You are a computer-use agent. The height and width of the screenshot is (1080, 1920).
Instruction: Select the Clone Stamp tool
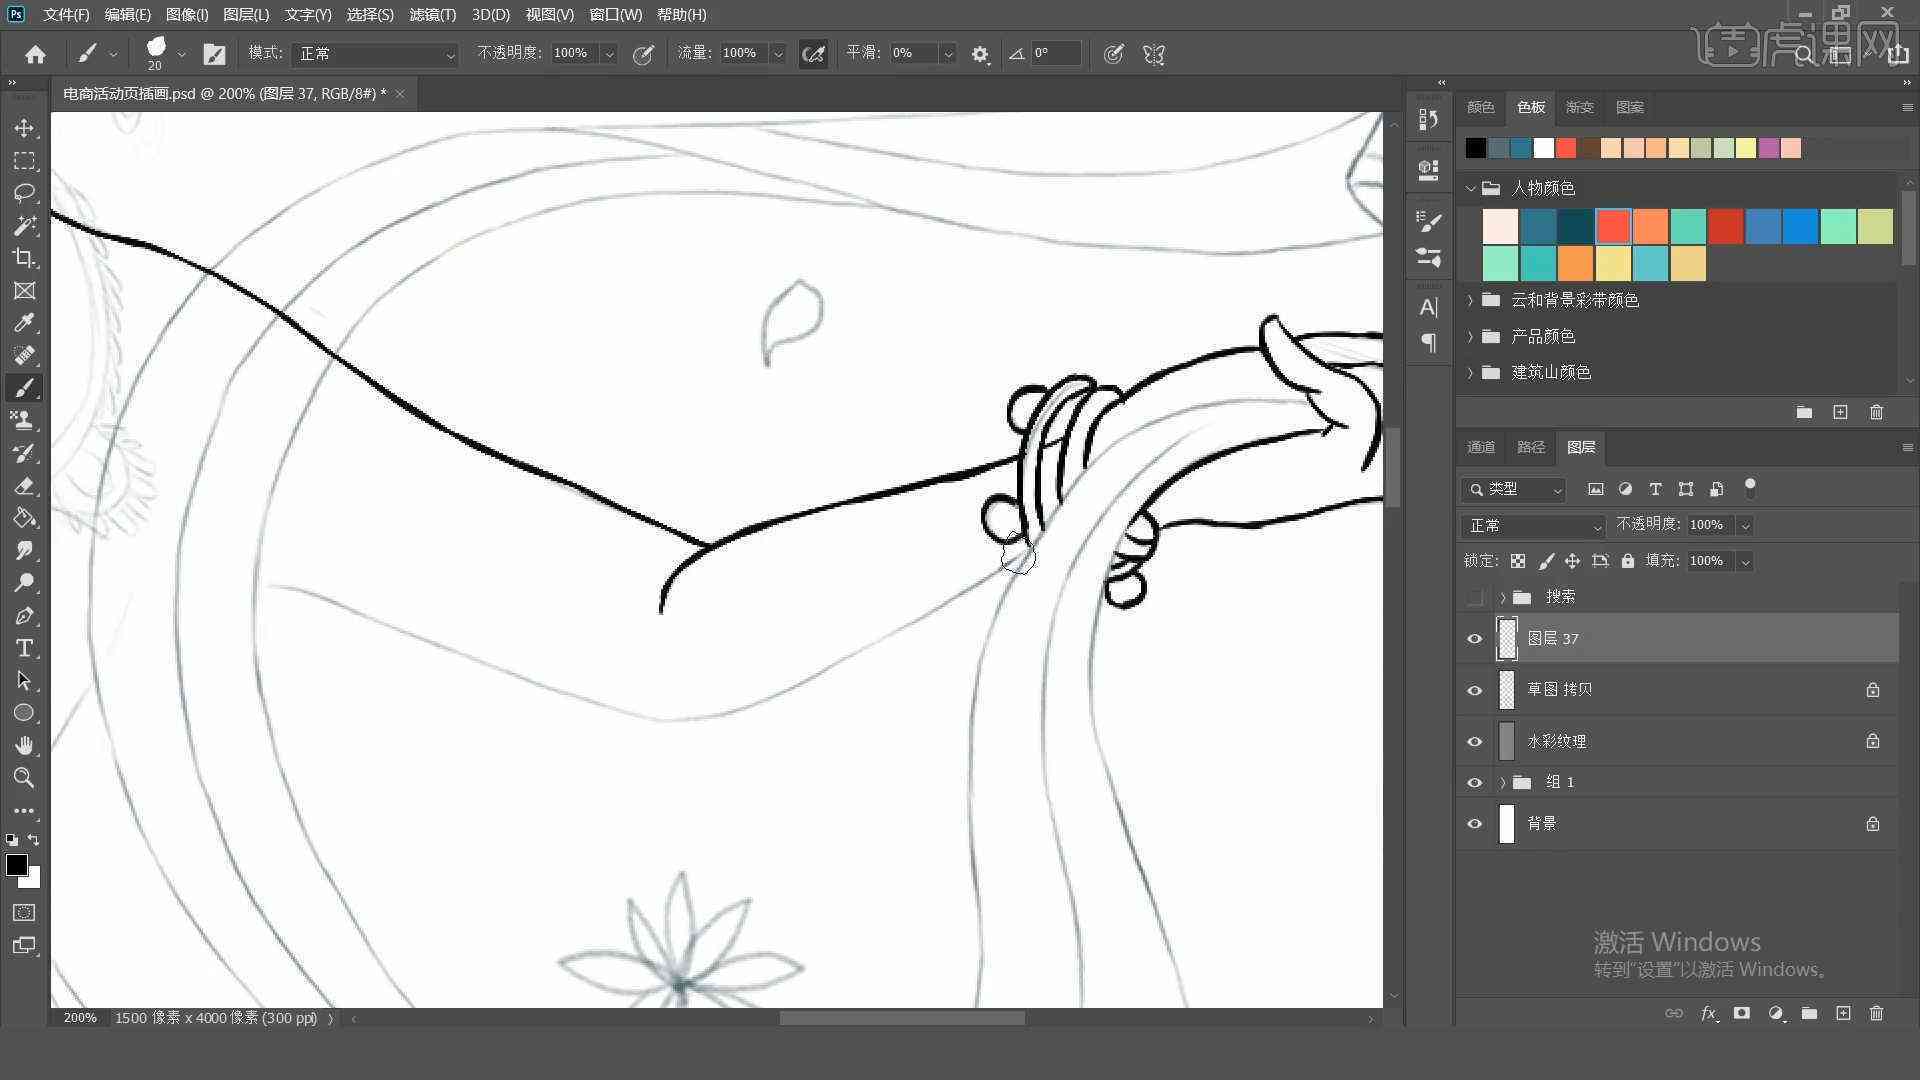pyautogui.click(x=24, y=421)
